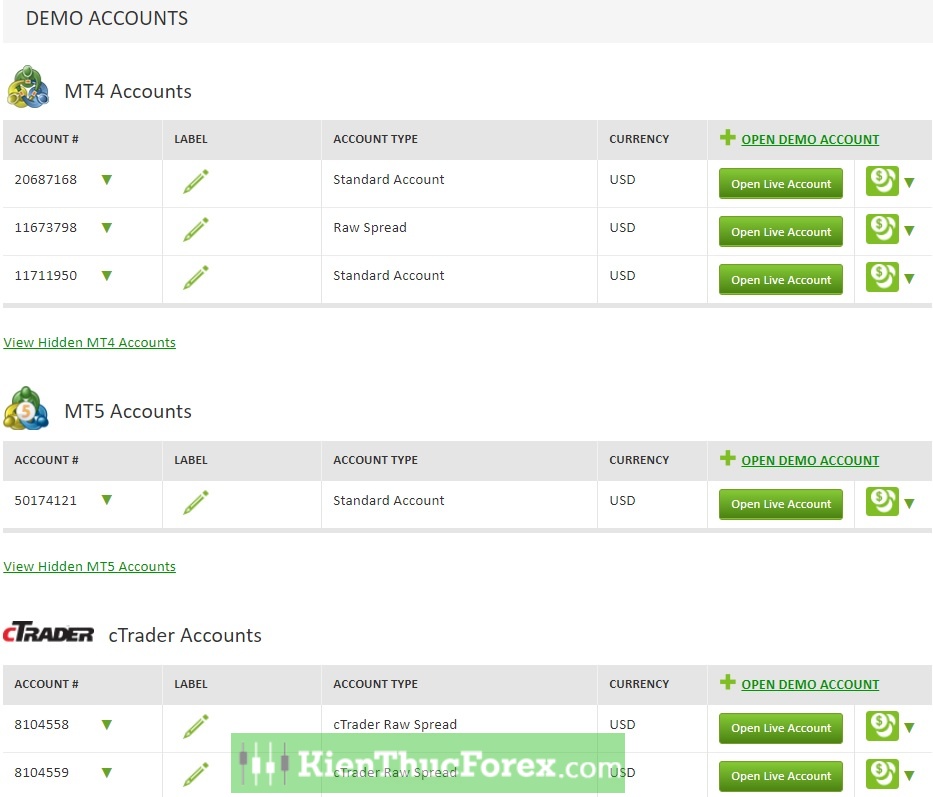Image resolution: width=933 pixels, height=797 pixels.
Task: Edit label for account 11673798
Action: (x=196, y=229)
